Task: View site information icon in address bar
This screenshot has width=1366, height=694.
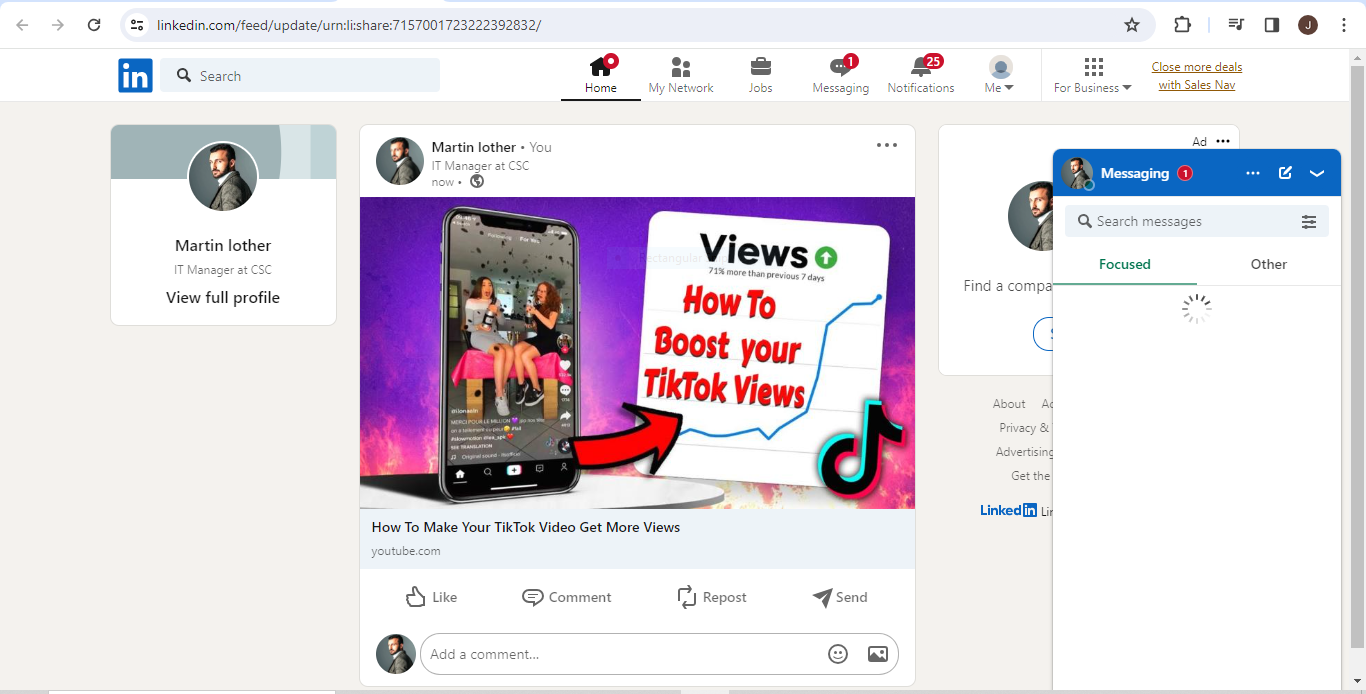Action: click(138, 25)
